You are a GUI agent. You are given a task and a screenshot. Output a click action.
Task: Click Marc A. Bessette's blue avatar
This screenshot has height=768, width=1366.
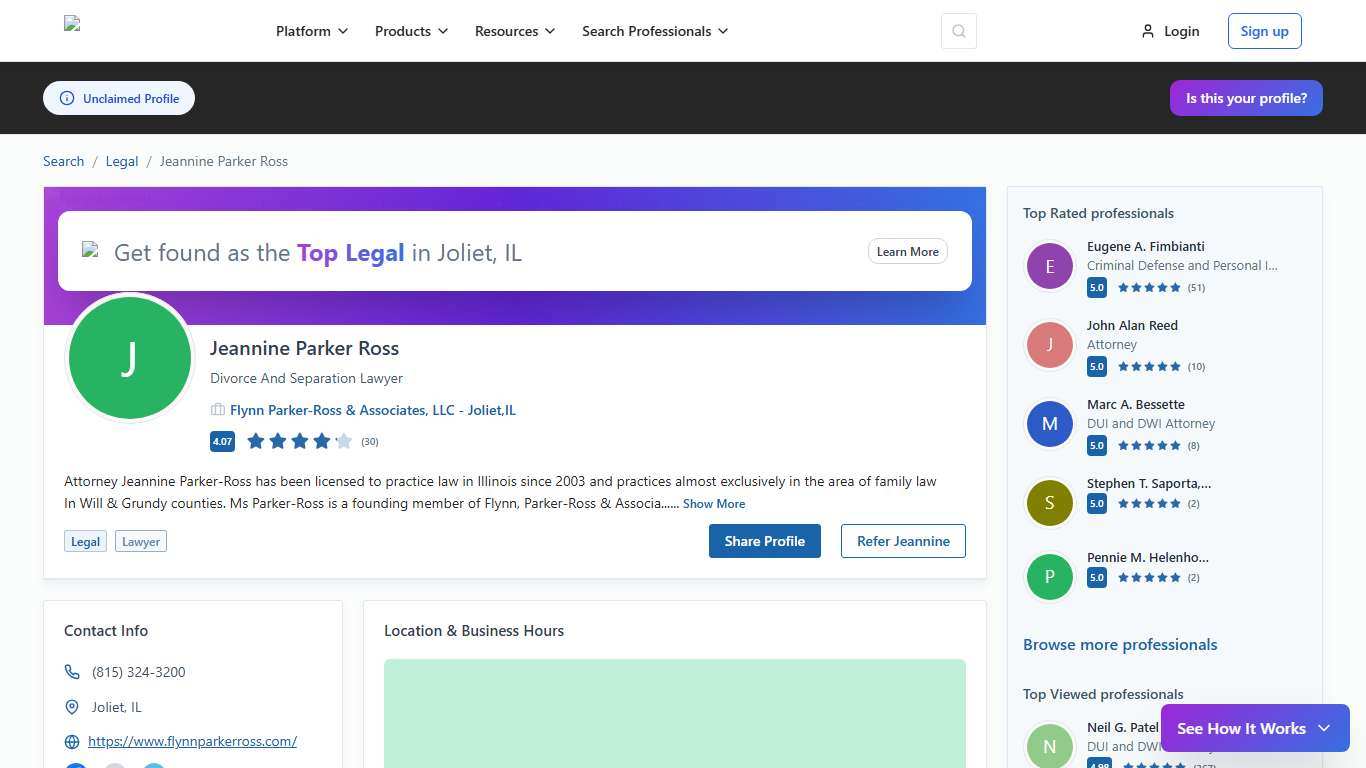pos(1049,424)
